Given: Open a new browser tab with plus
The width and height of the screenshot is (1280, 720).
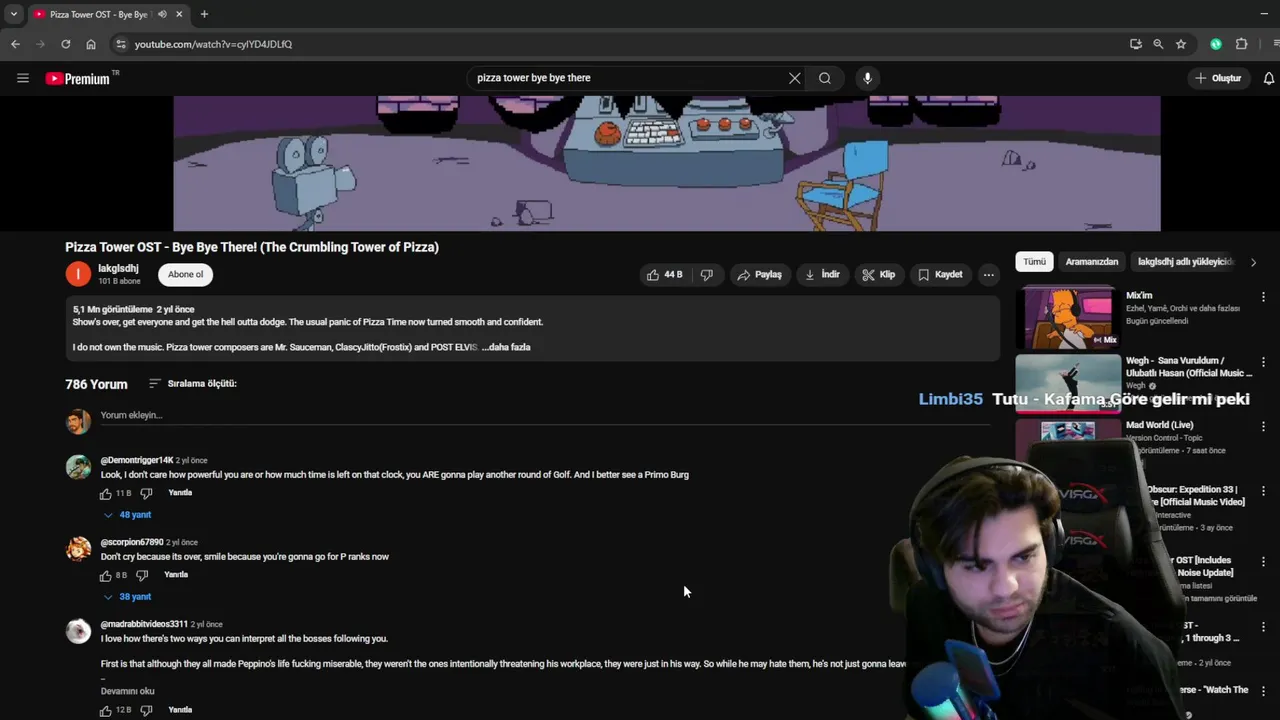Looking at the screenshot, I should click(204, 14).
